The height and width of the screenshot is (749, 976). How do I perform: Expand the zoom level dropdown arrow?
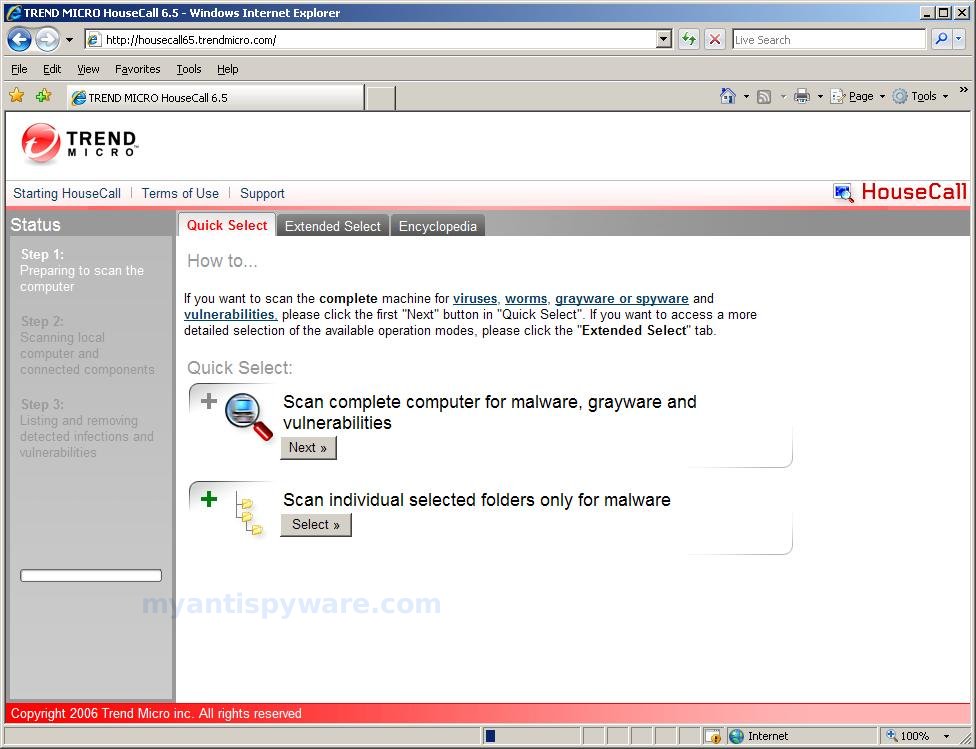tap(946, 737)
